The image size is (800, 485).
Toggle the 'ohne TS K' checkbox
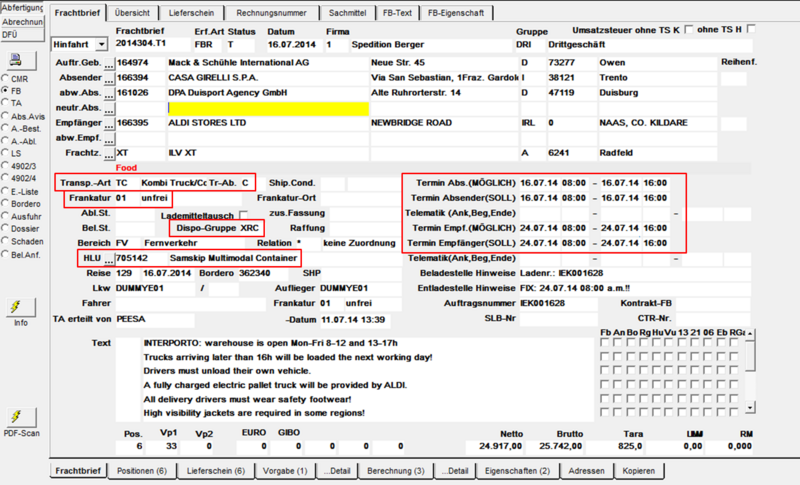[688, 30]
